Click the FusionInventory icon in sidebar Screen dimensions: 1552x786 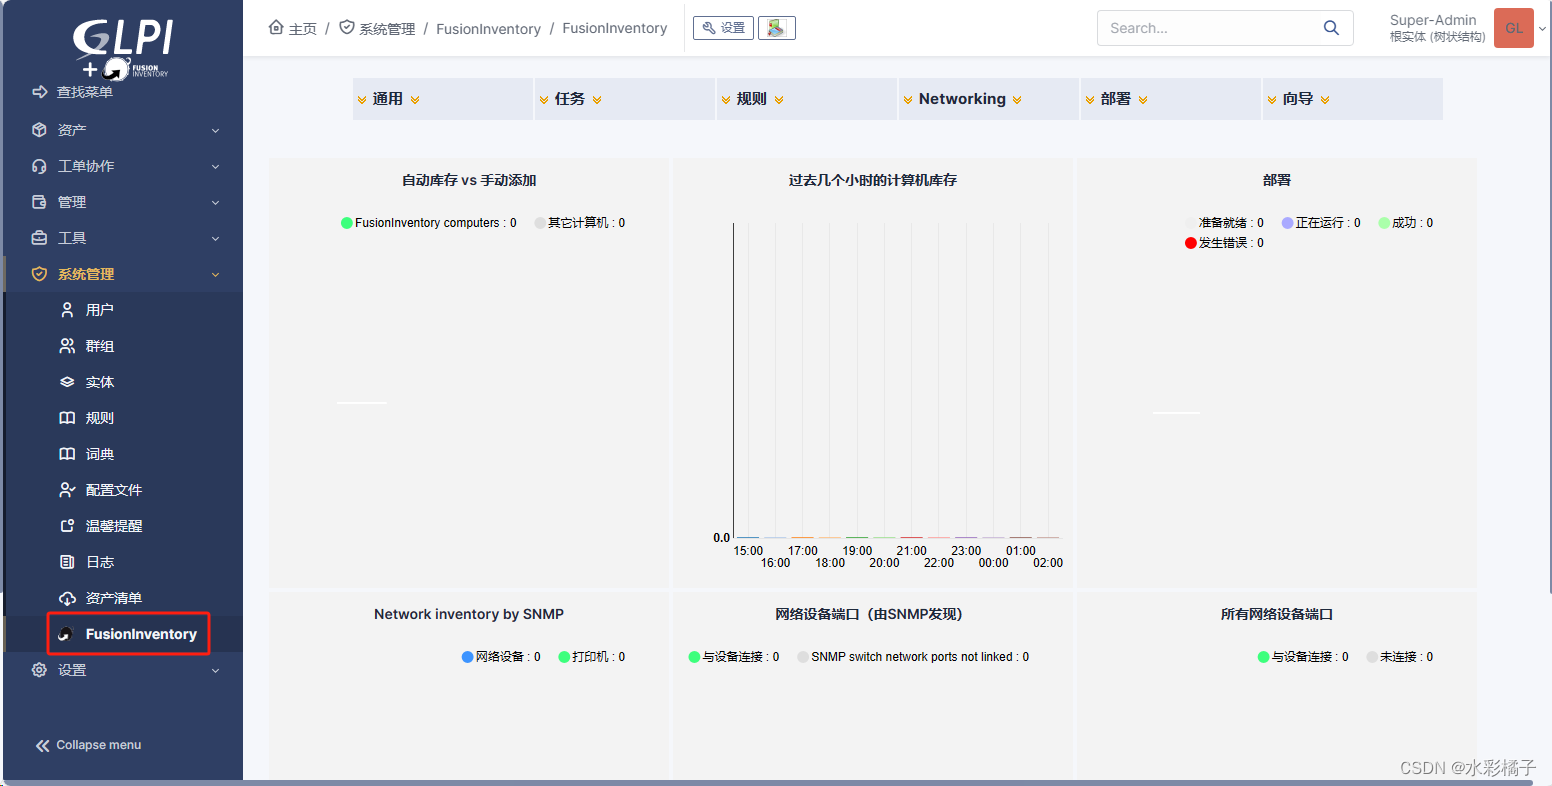tap(66, 634)
